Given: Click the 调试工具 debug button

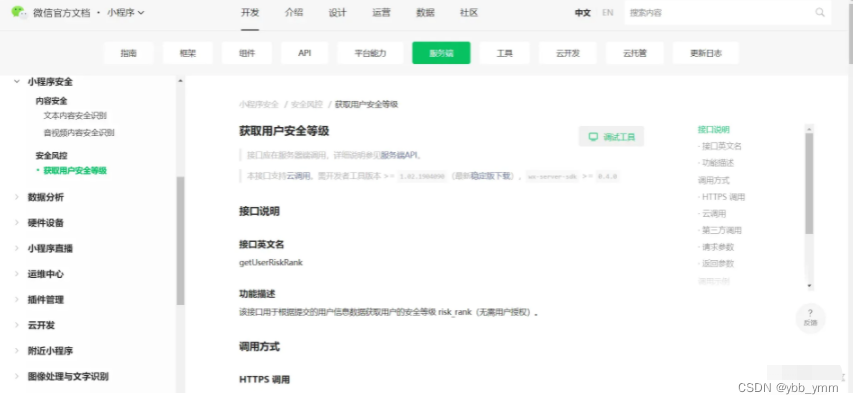Looking at the screenshot, I should point(611,136).
